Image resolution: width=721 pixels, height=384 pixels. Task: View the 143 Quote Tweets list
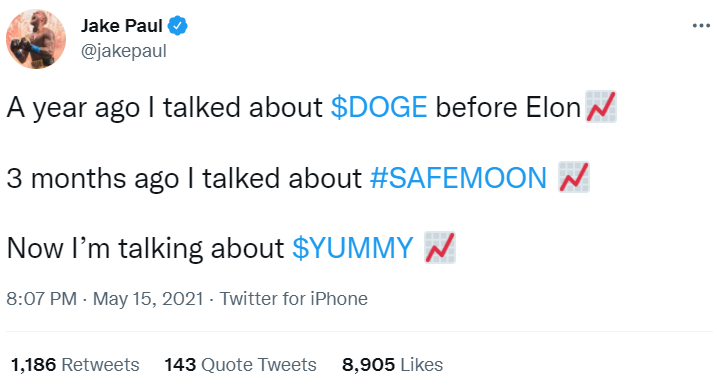[x=240, y=365]
